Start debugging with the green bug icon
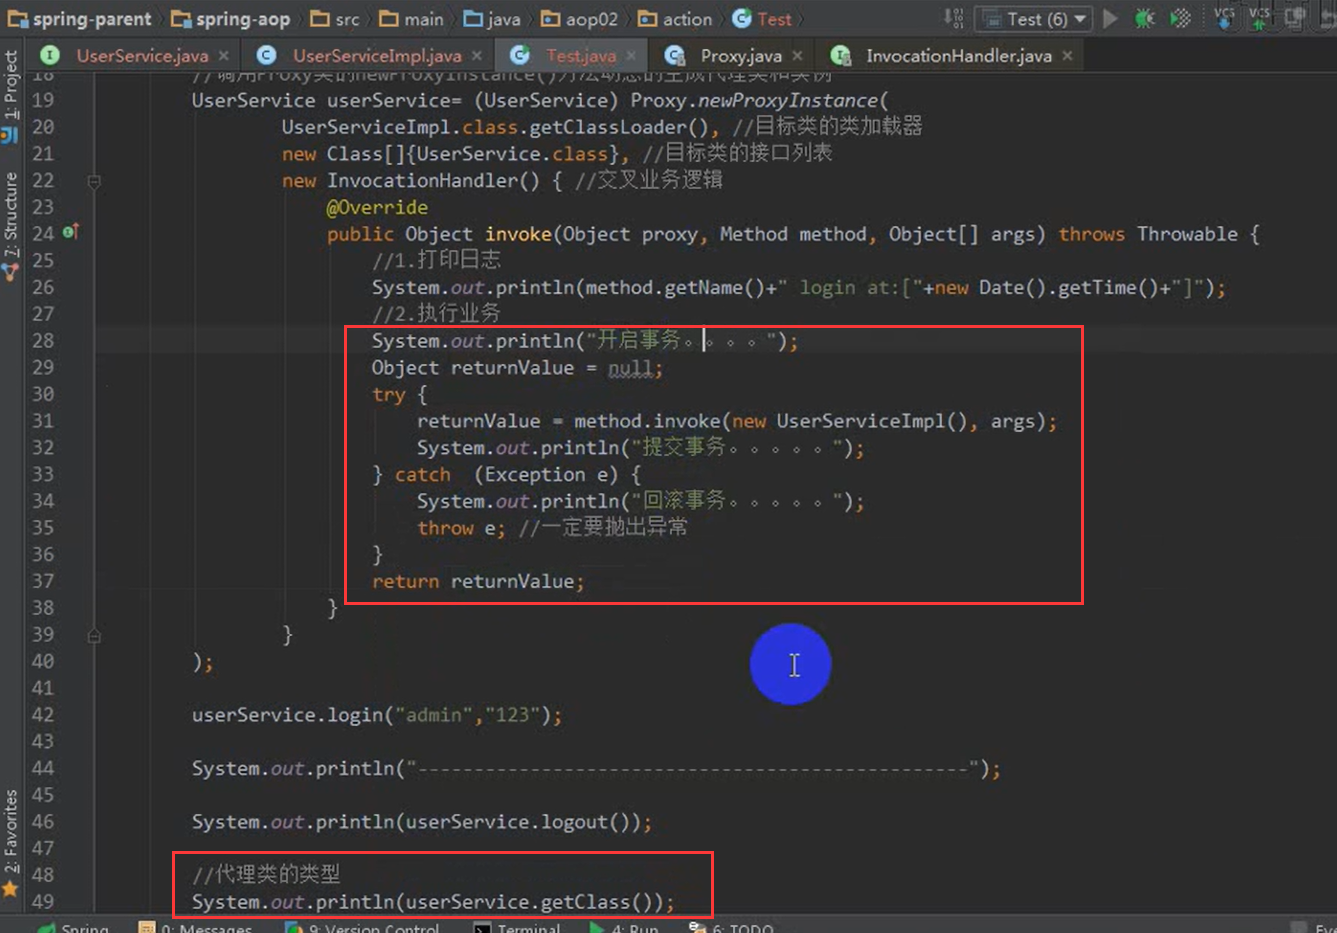 coord(1145,18)
